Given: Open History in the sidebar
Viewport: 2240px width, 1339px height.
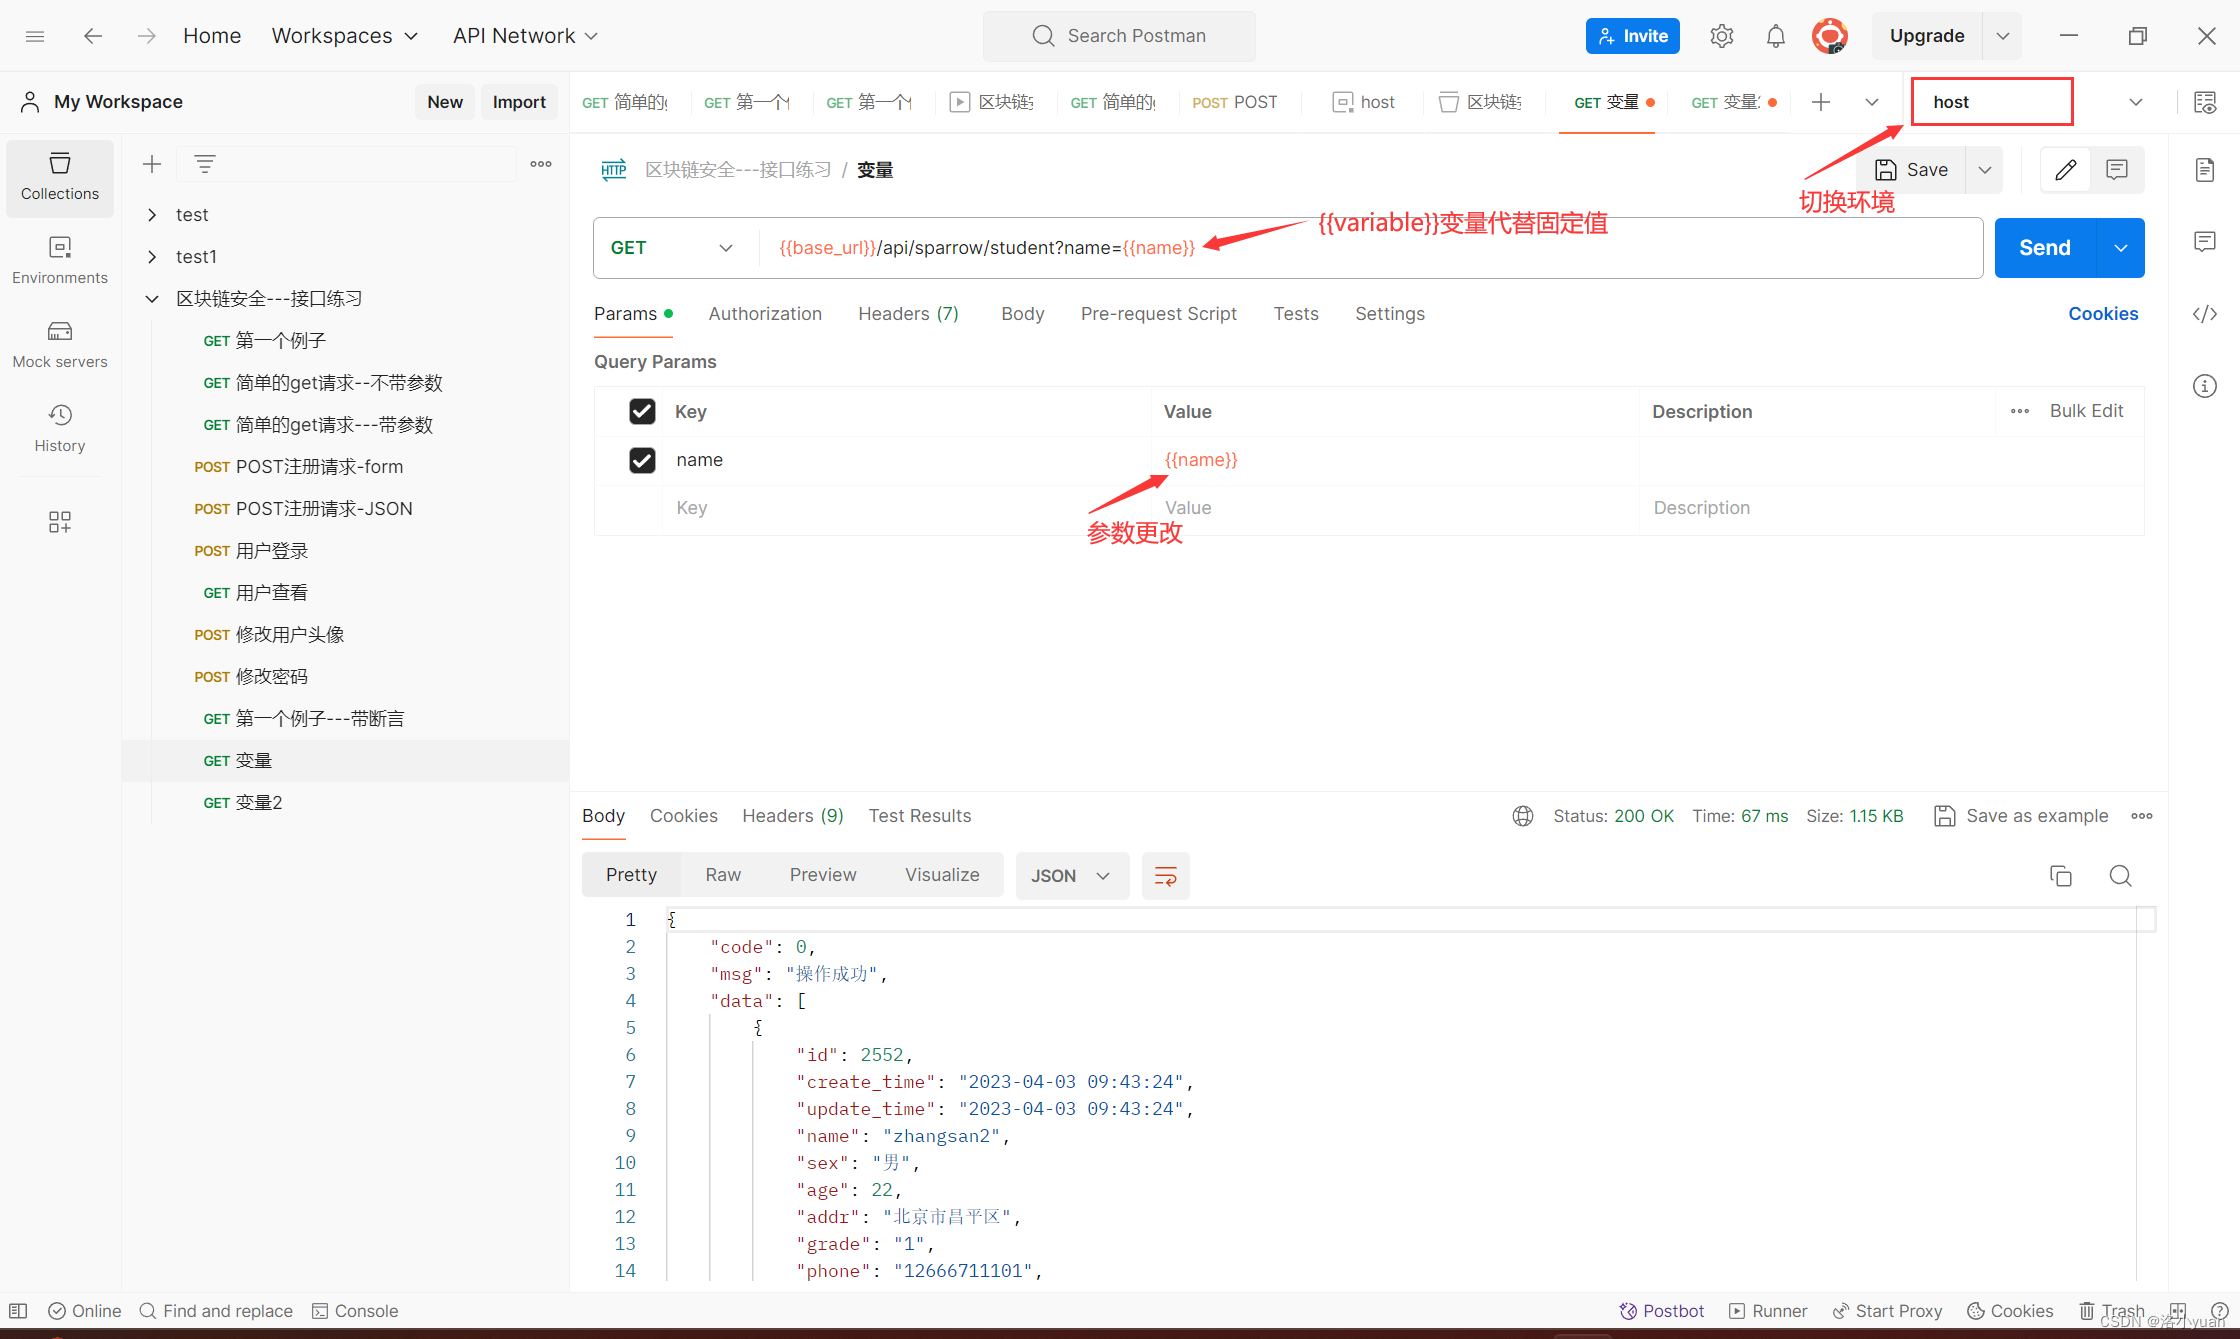Looking at the screenshot, I should pyautogui.click(x=60, y=429).
